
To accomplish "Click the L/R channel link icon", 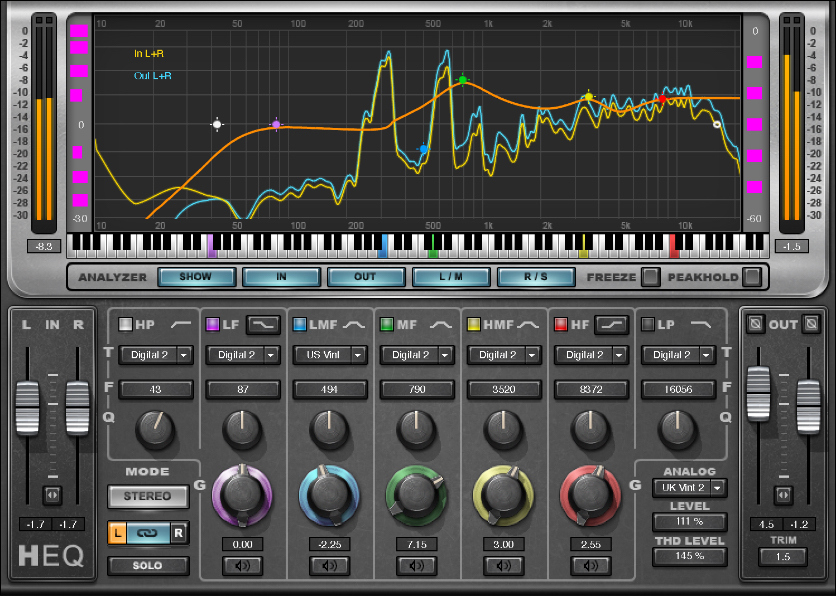I will point(148,532).
